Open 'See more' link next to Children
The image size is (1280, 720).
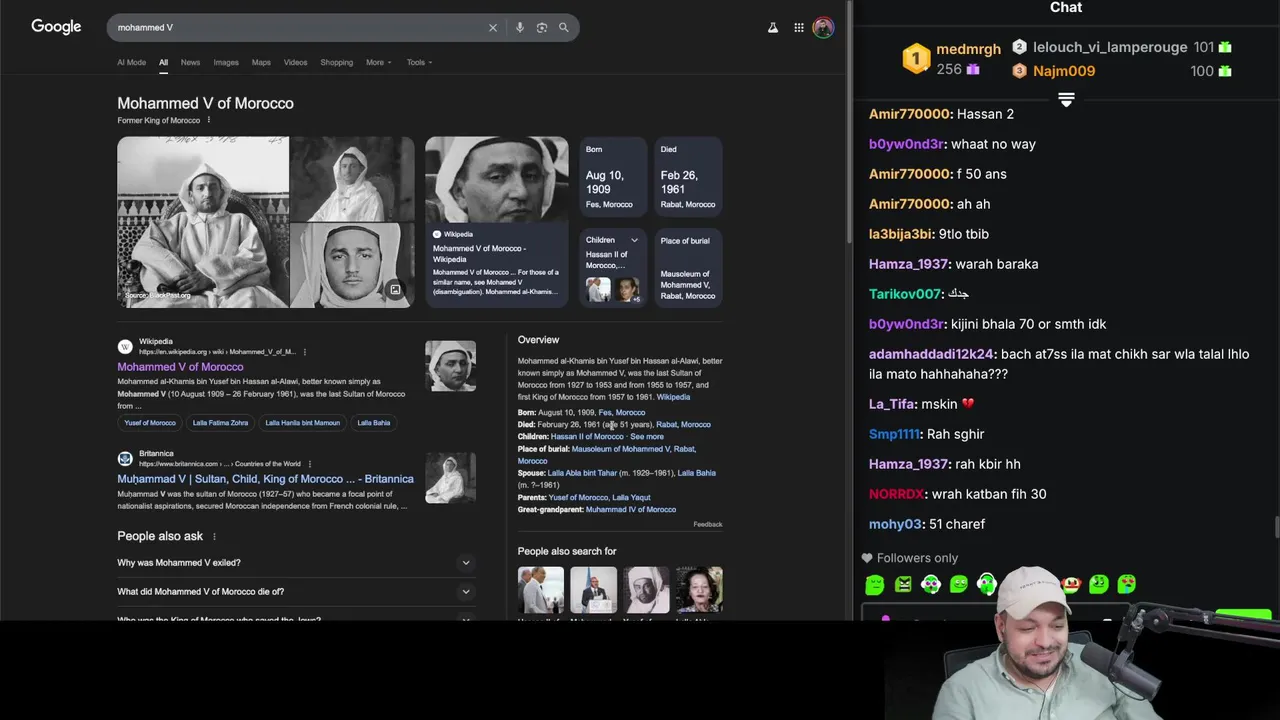(x=647, y=437)
